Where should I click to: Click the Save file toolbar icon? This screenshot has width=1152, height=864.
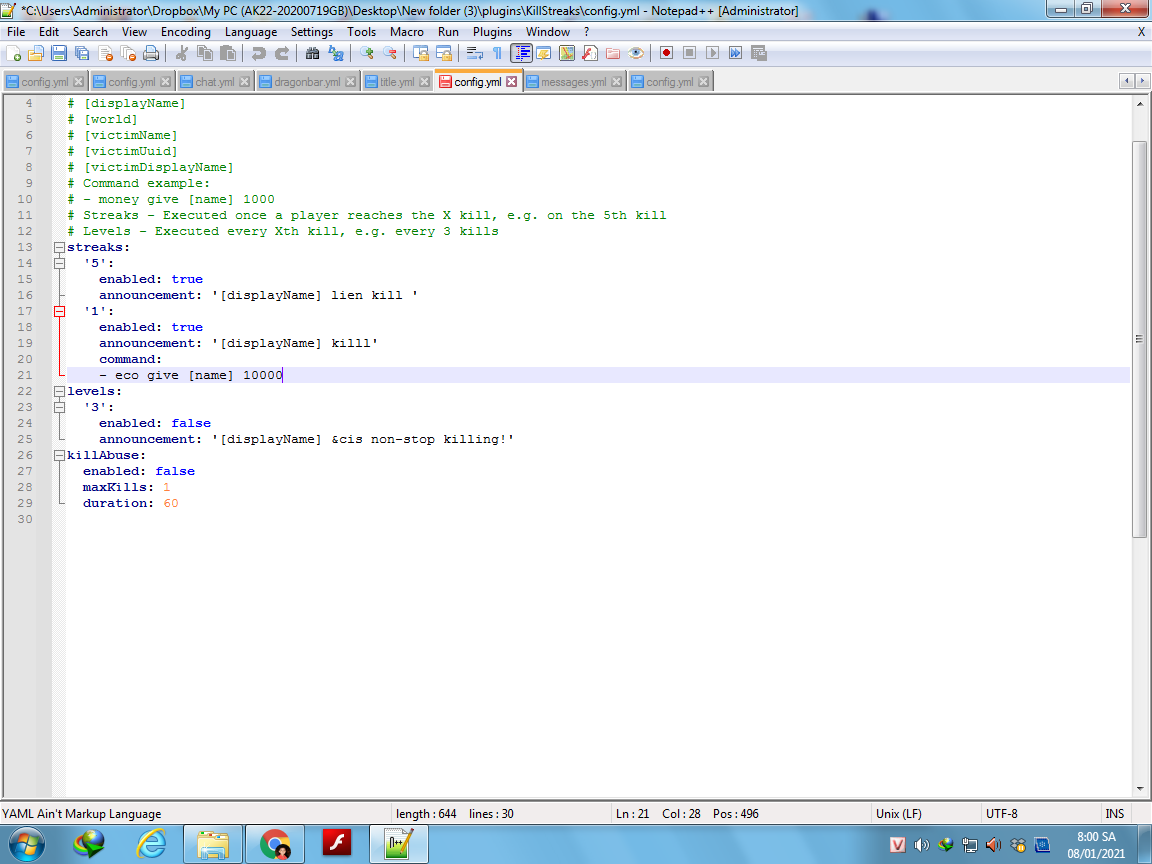click(58, 53)
